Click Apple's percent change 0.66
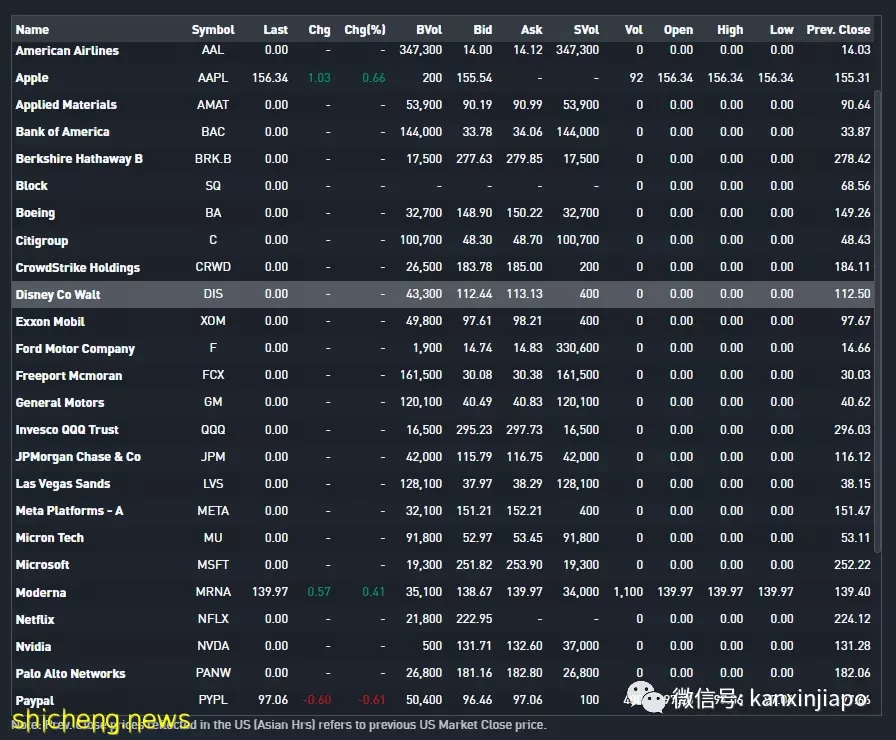This screenshot has width=896, height=740. pyautogui.click(x=374, y=77)
